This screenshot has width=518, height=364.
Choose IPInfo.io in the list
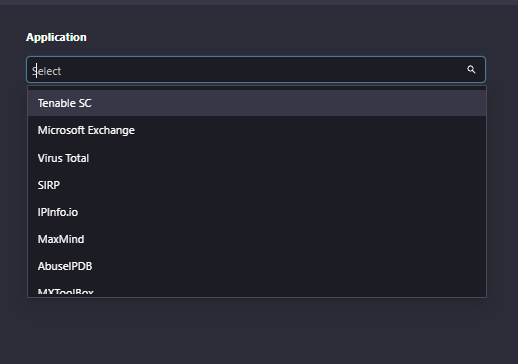click(x=257, y=212)
